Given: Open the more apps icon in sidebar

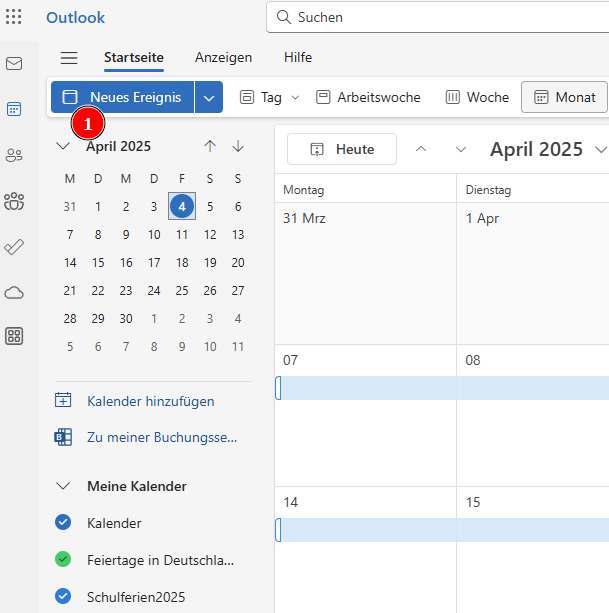Looking at the screenshot, I should [14, 336].
